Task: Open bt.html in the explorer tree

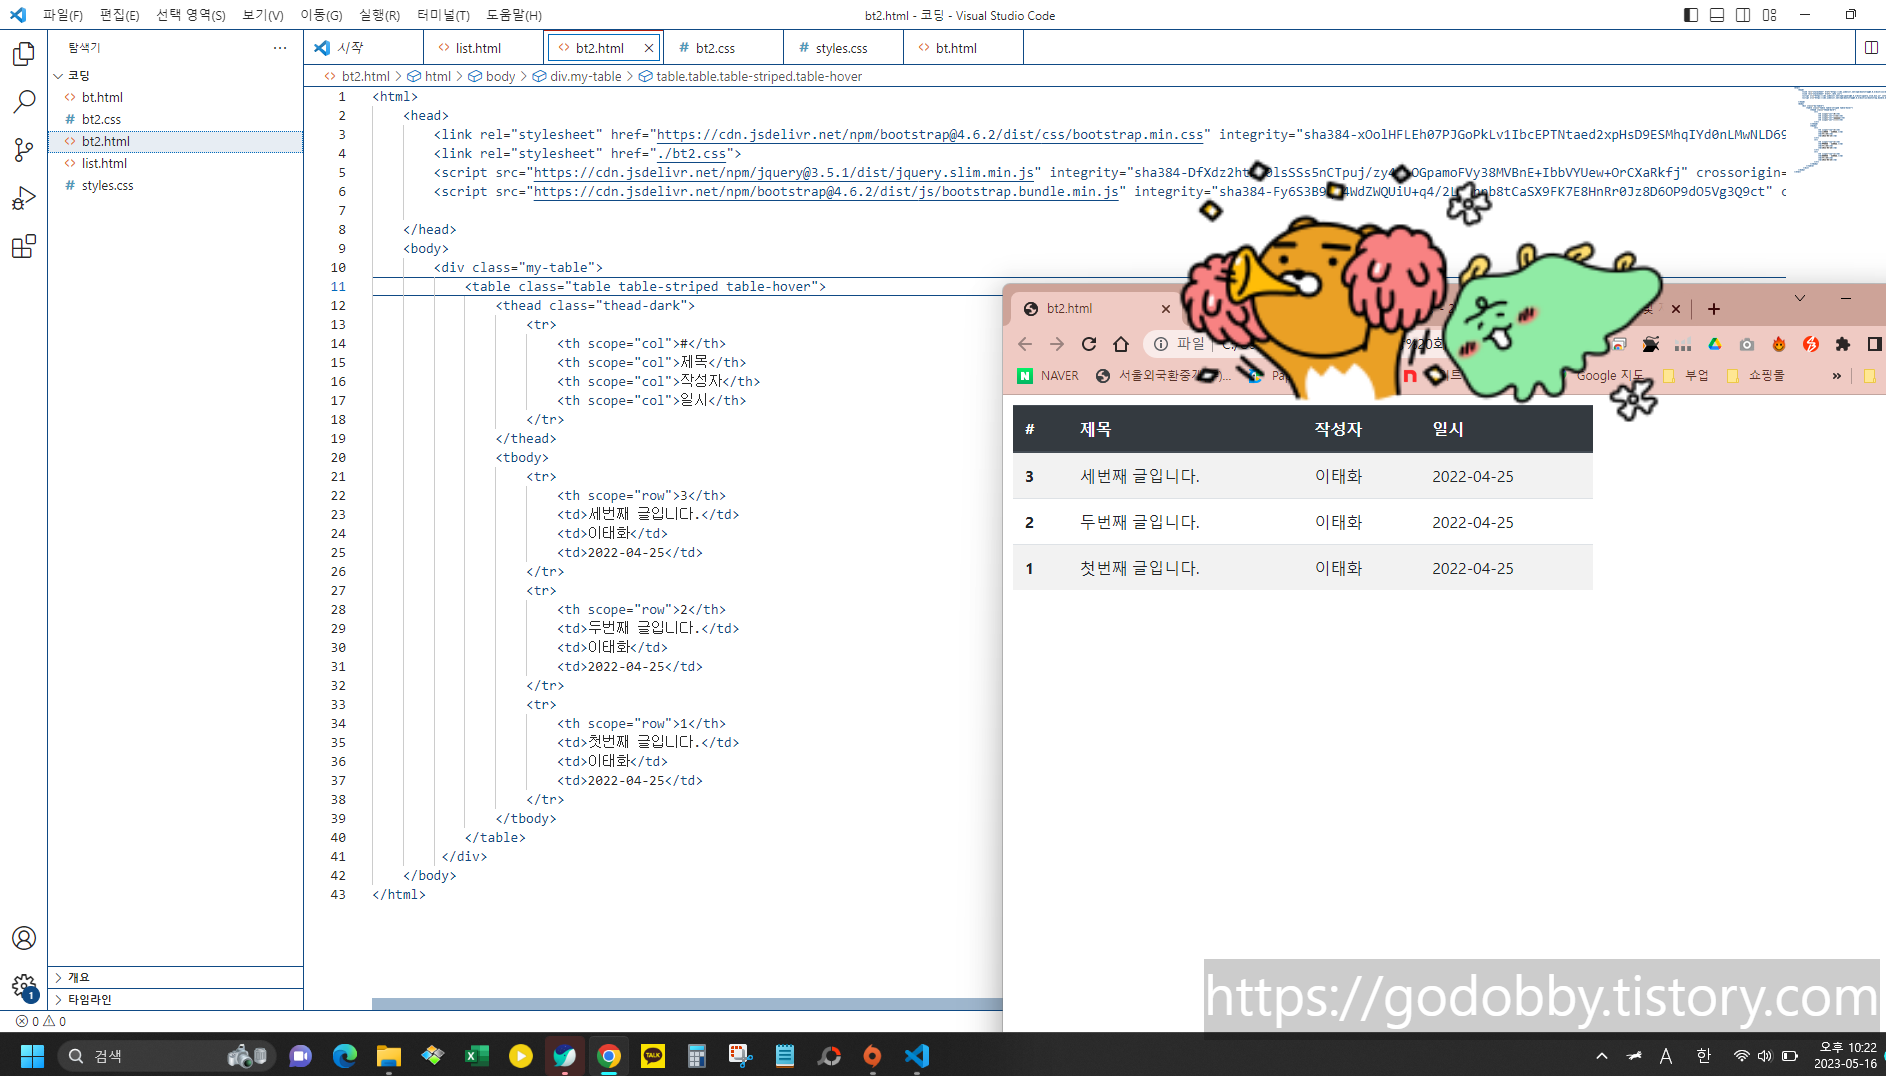Action: coord(175,97)
